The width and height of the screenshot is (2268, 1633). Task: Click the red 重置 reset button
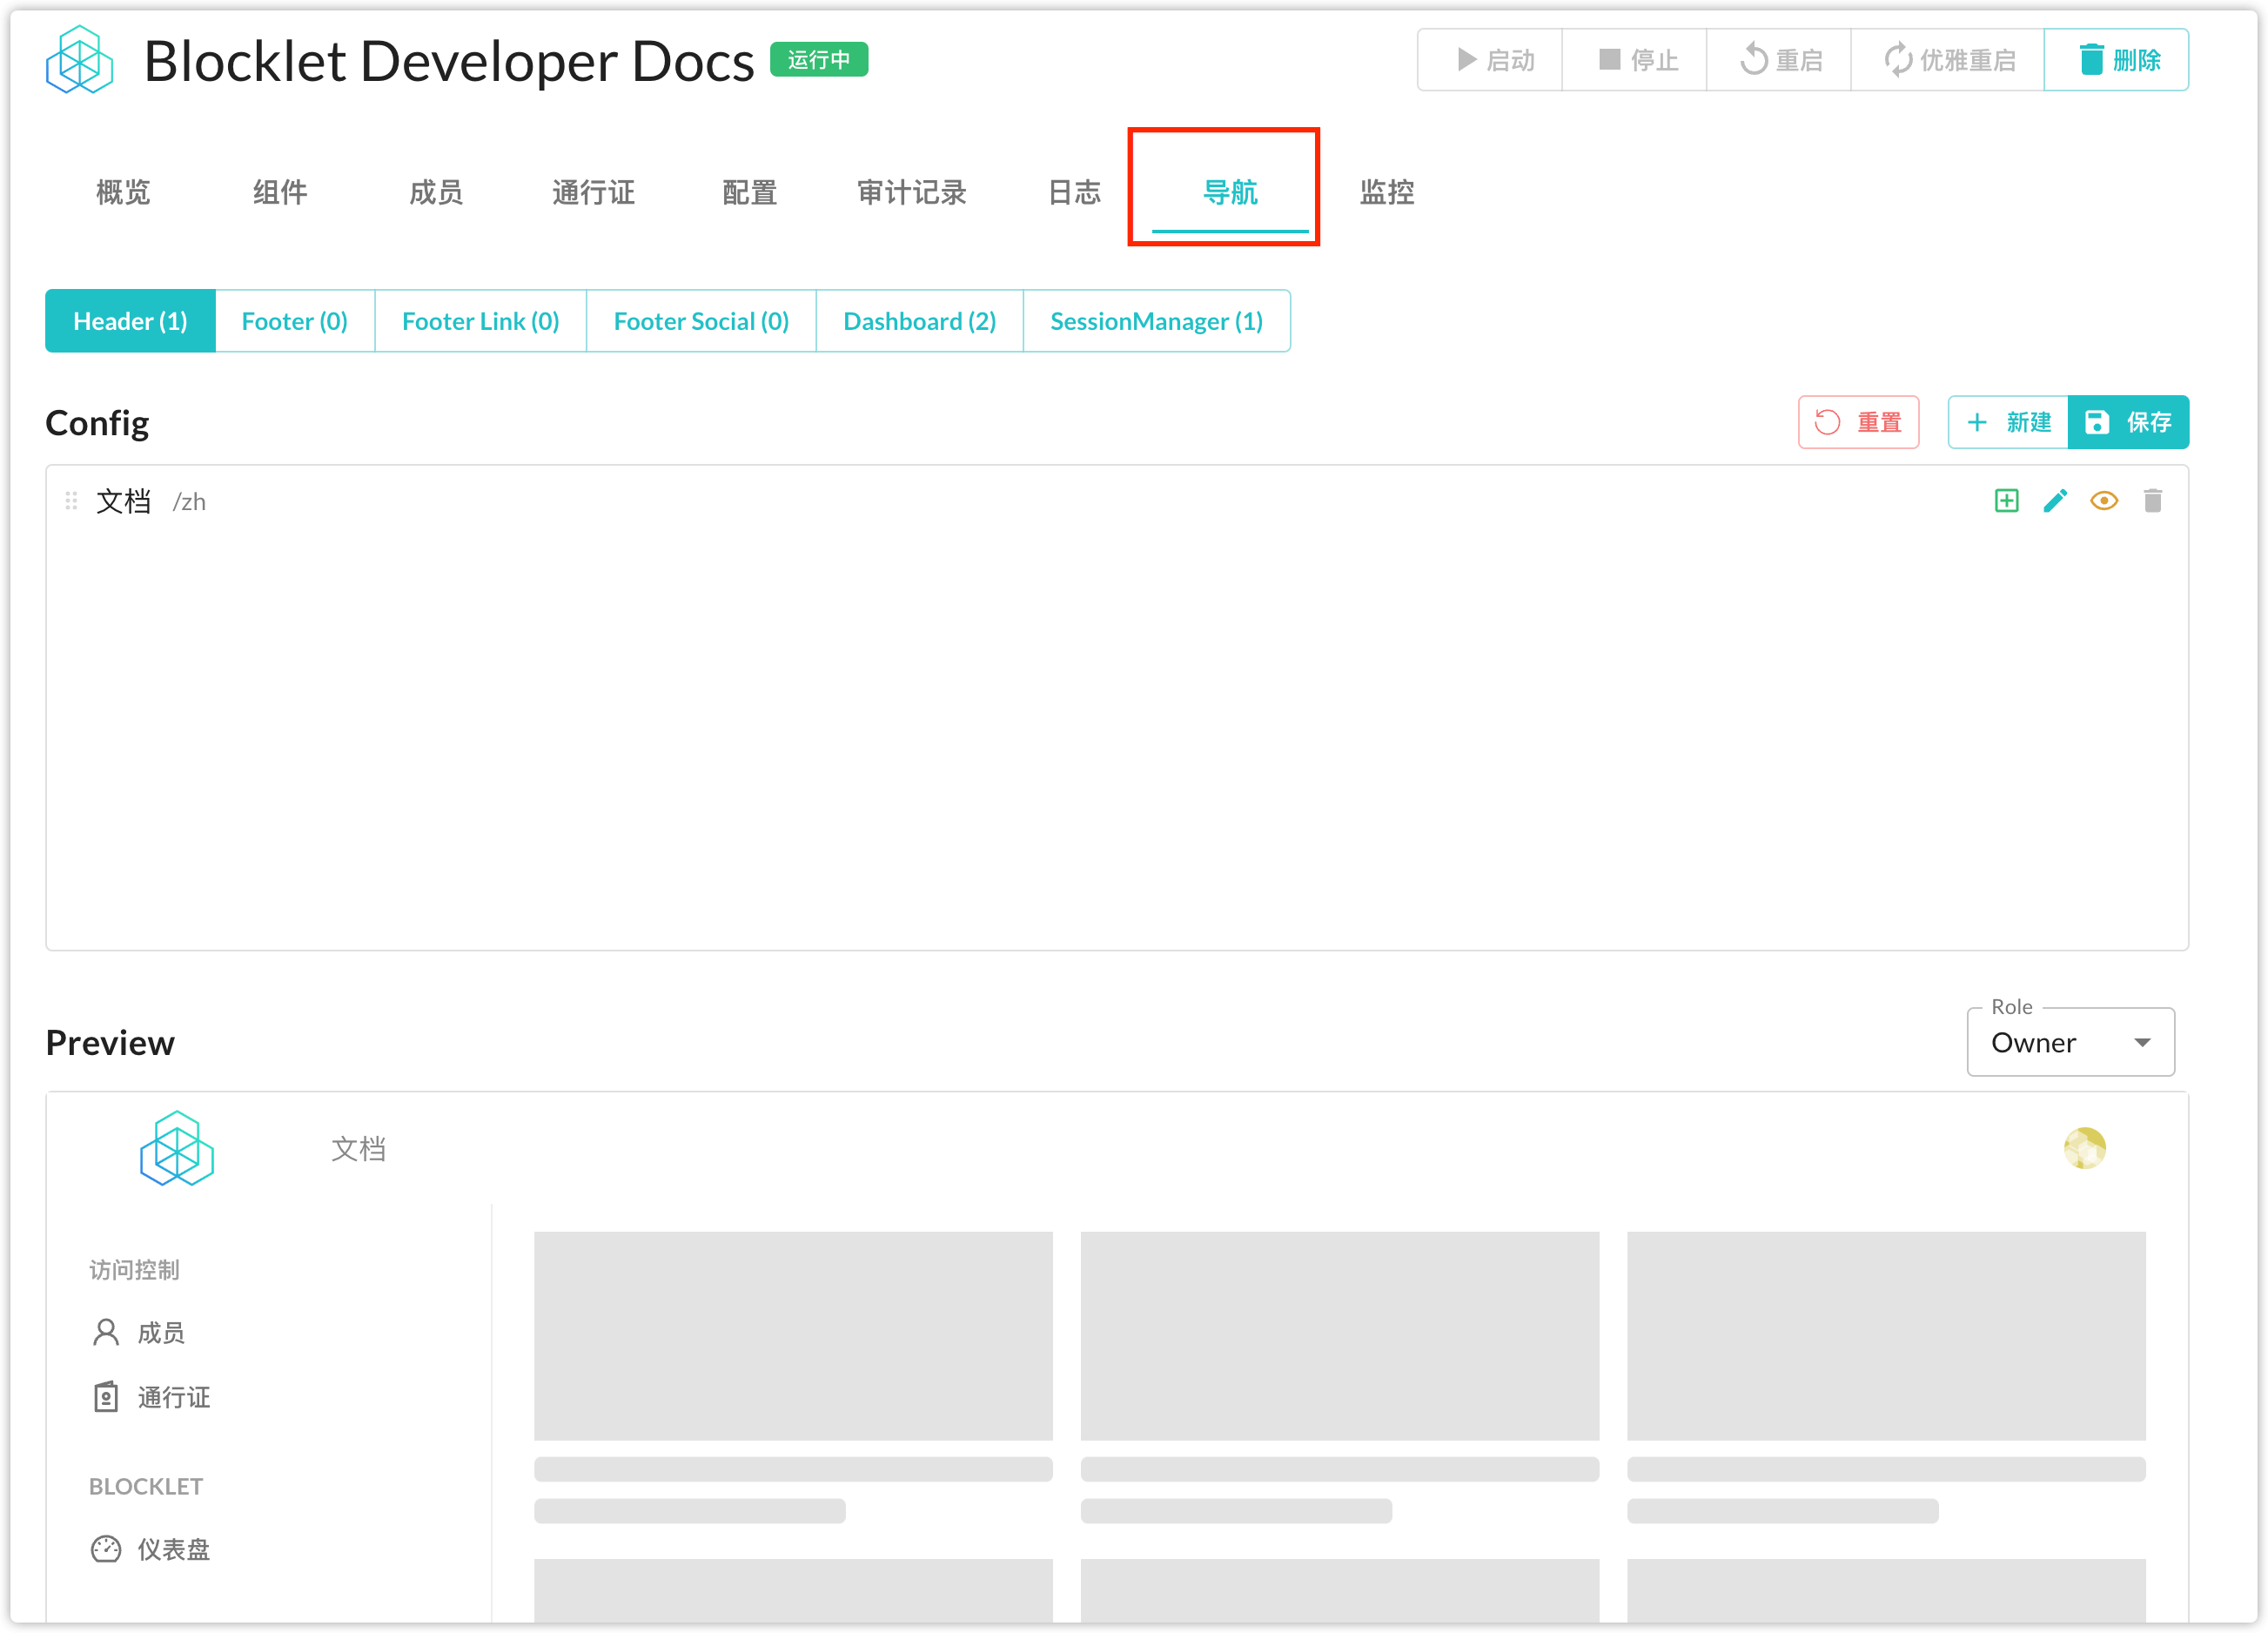click(1858, 422)
